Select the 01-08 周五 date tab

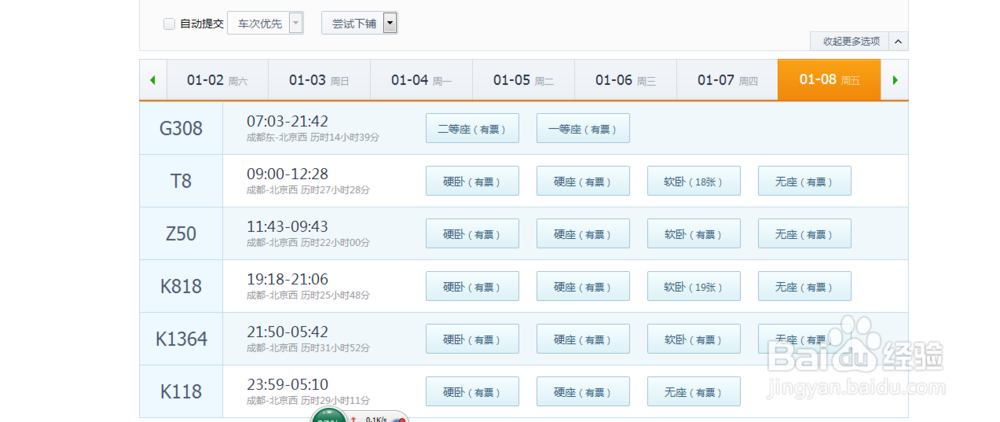click(829, 80)
